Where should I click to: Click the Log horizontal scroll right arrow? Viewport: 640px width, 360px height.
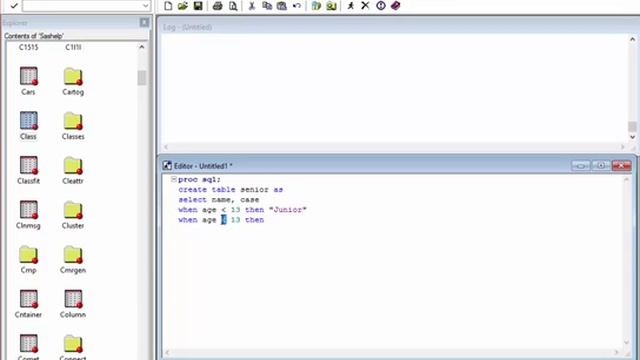pos(623,147)
